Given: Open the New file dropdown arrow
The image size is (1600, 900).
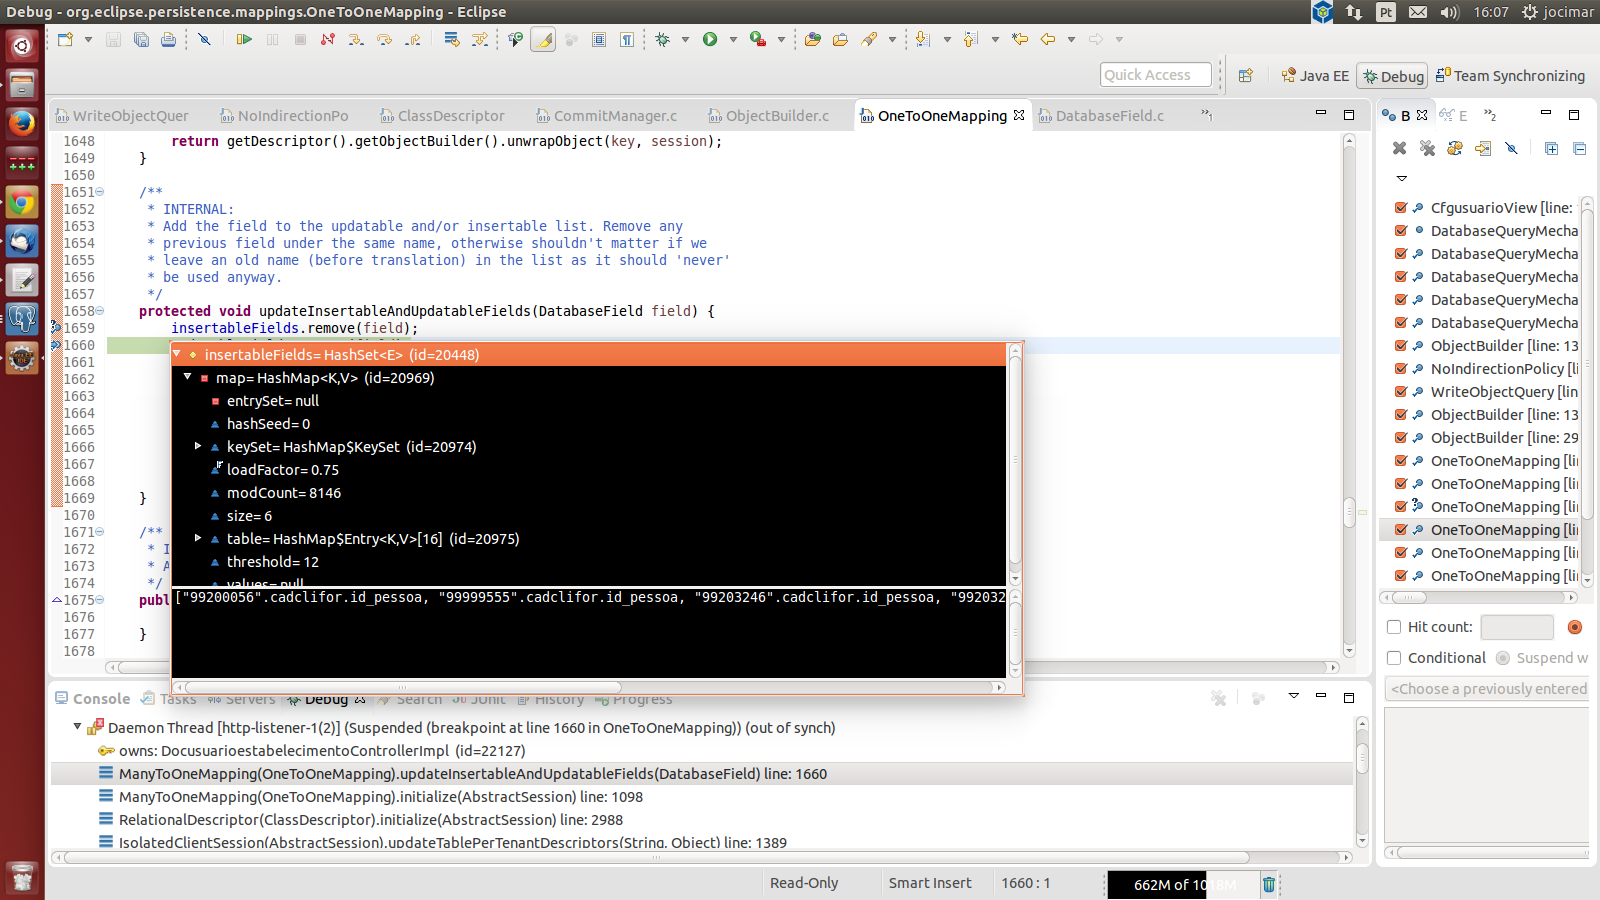Looking at the screenshot, I should [x=88, y=40].
